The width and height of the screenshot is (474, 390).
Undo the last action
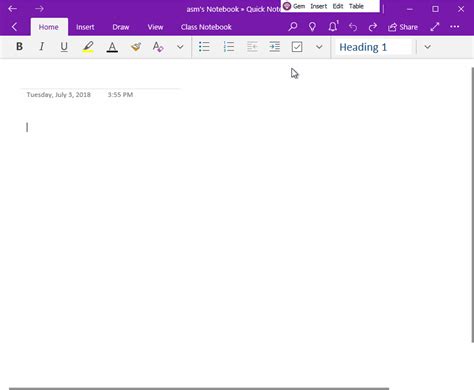point(353,27)
